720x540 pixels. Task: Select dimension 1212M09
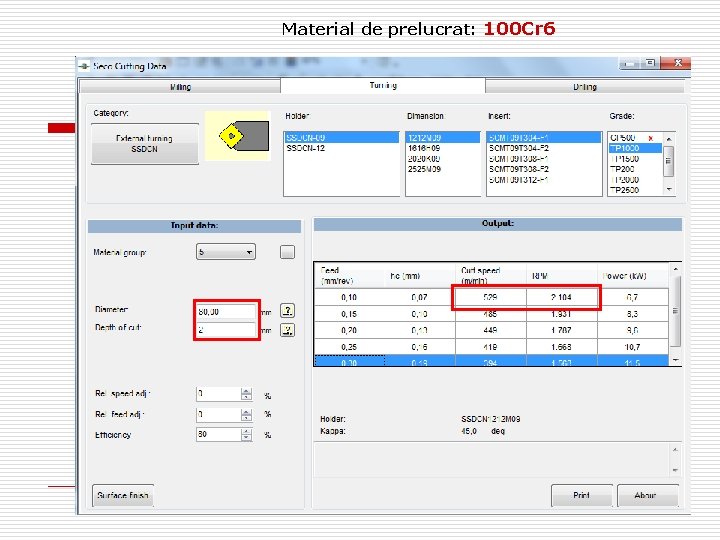[442, 137]
